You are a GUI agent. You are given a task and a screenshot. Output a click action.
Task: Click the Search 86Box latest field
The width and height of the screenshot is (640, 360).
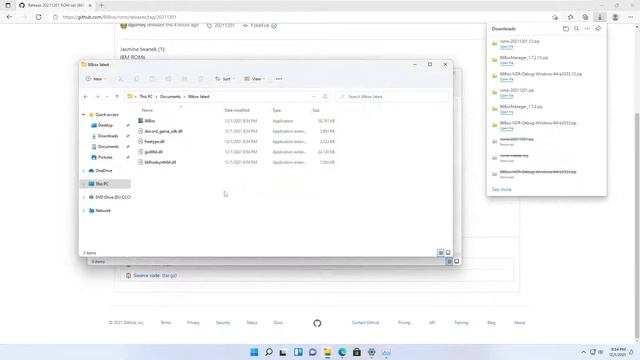point(392,97)
